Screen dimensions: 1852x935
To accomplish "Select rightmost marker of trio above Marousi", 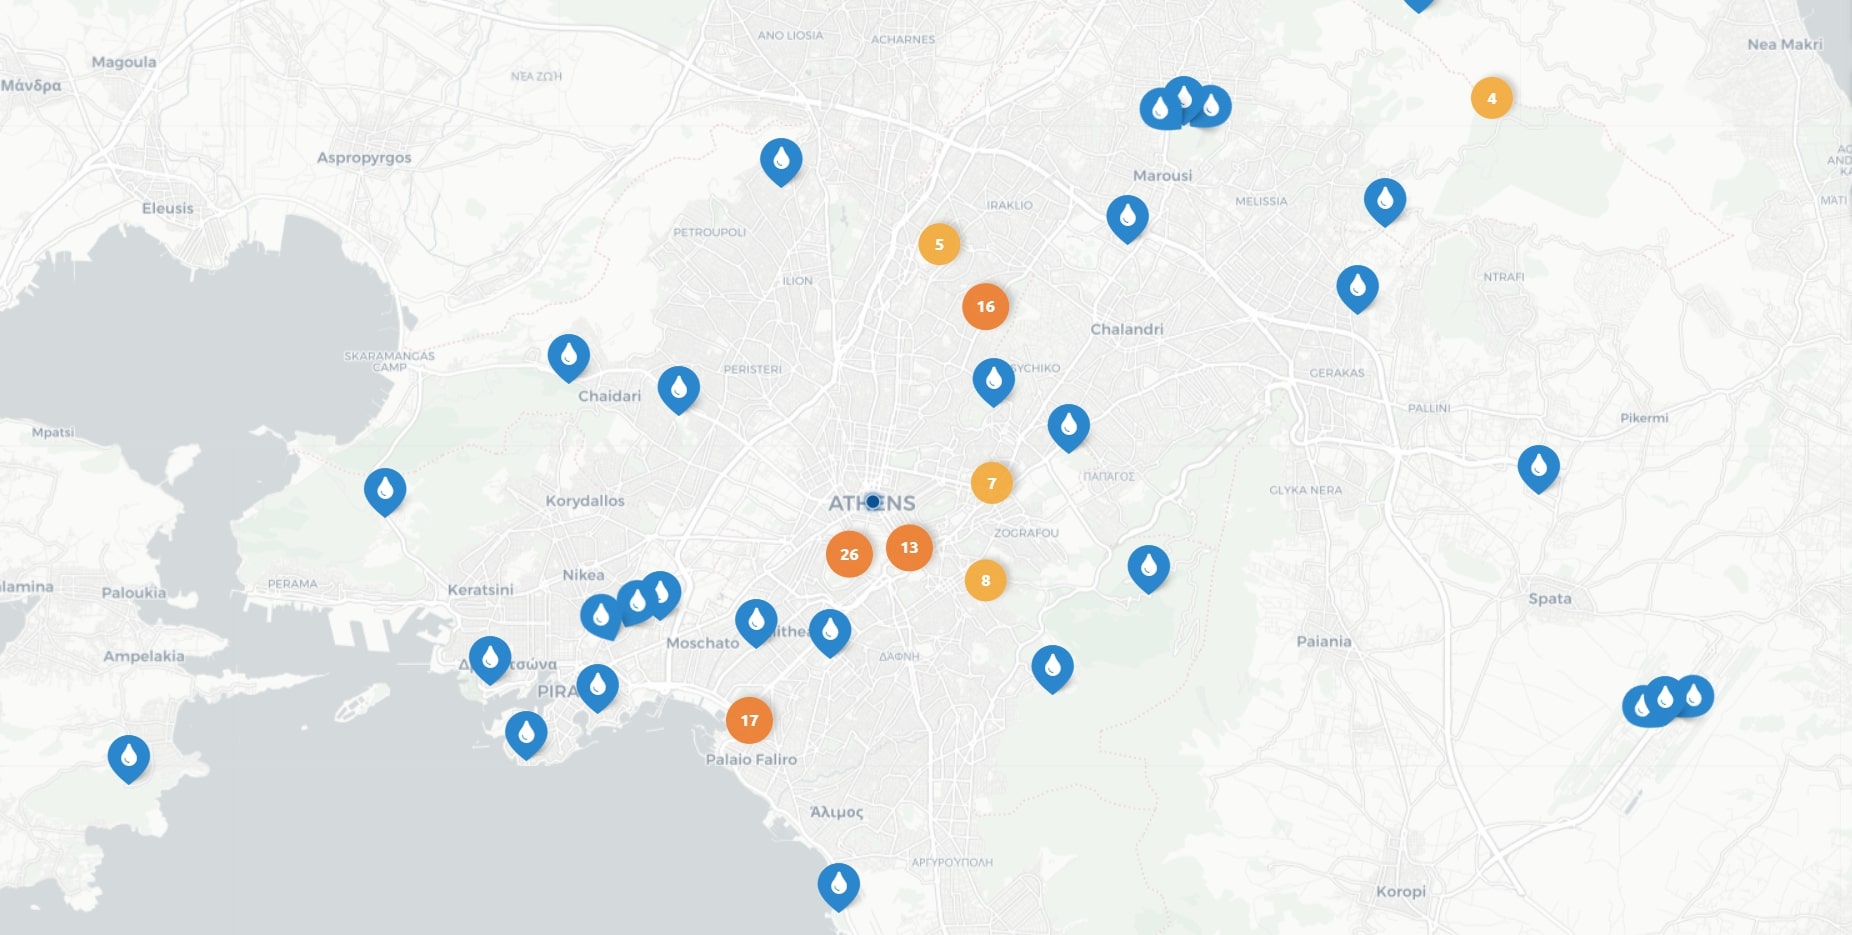I will (x=1213, y=105).
